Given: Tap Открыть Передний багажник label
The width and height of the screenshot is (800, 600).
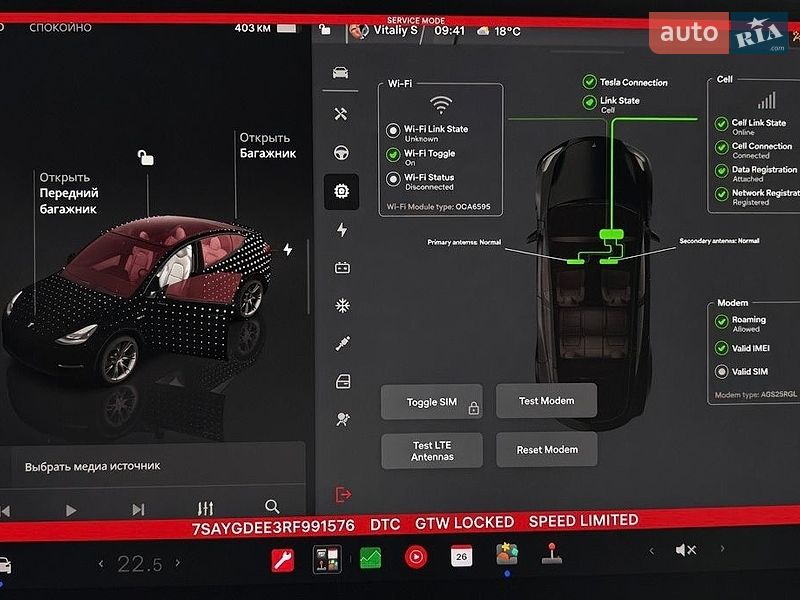Looking at the screenshot, I should click(x=69, y=193).
